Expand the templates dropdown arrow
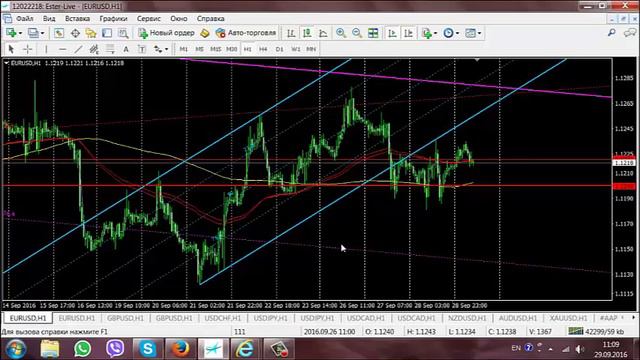This screenshot has width=640, height=360. (x=479, y=33)
